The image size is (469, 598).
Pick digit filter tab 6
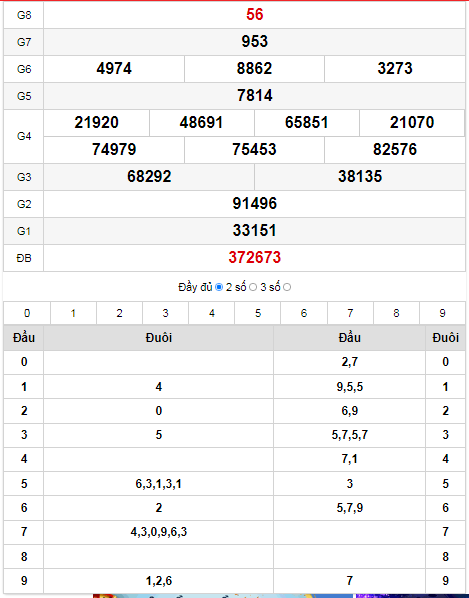[x=304, y=313]
